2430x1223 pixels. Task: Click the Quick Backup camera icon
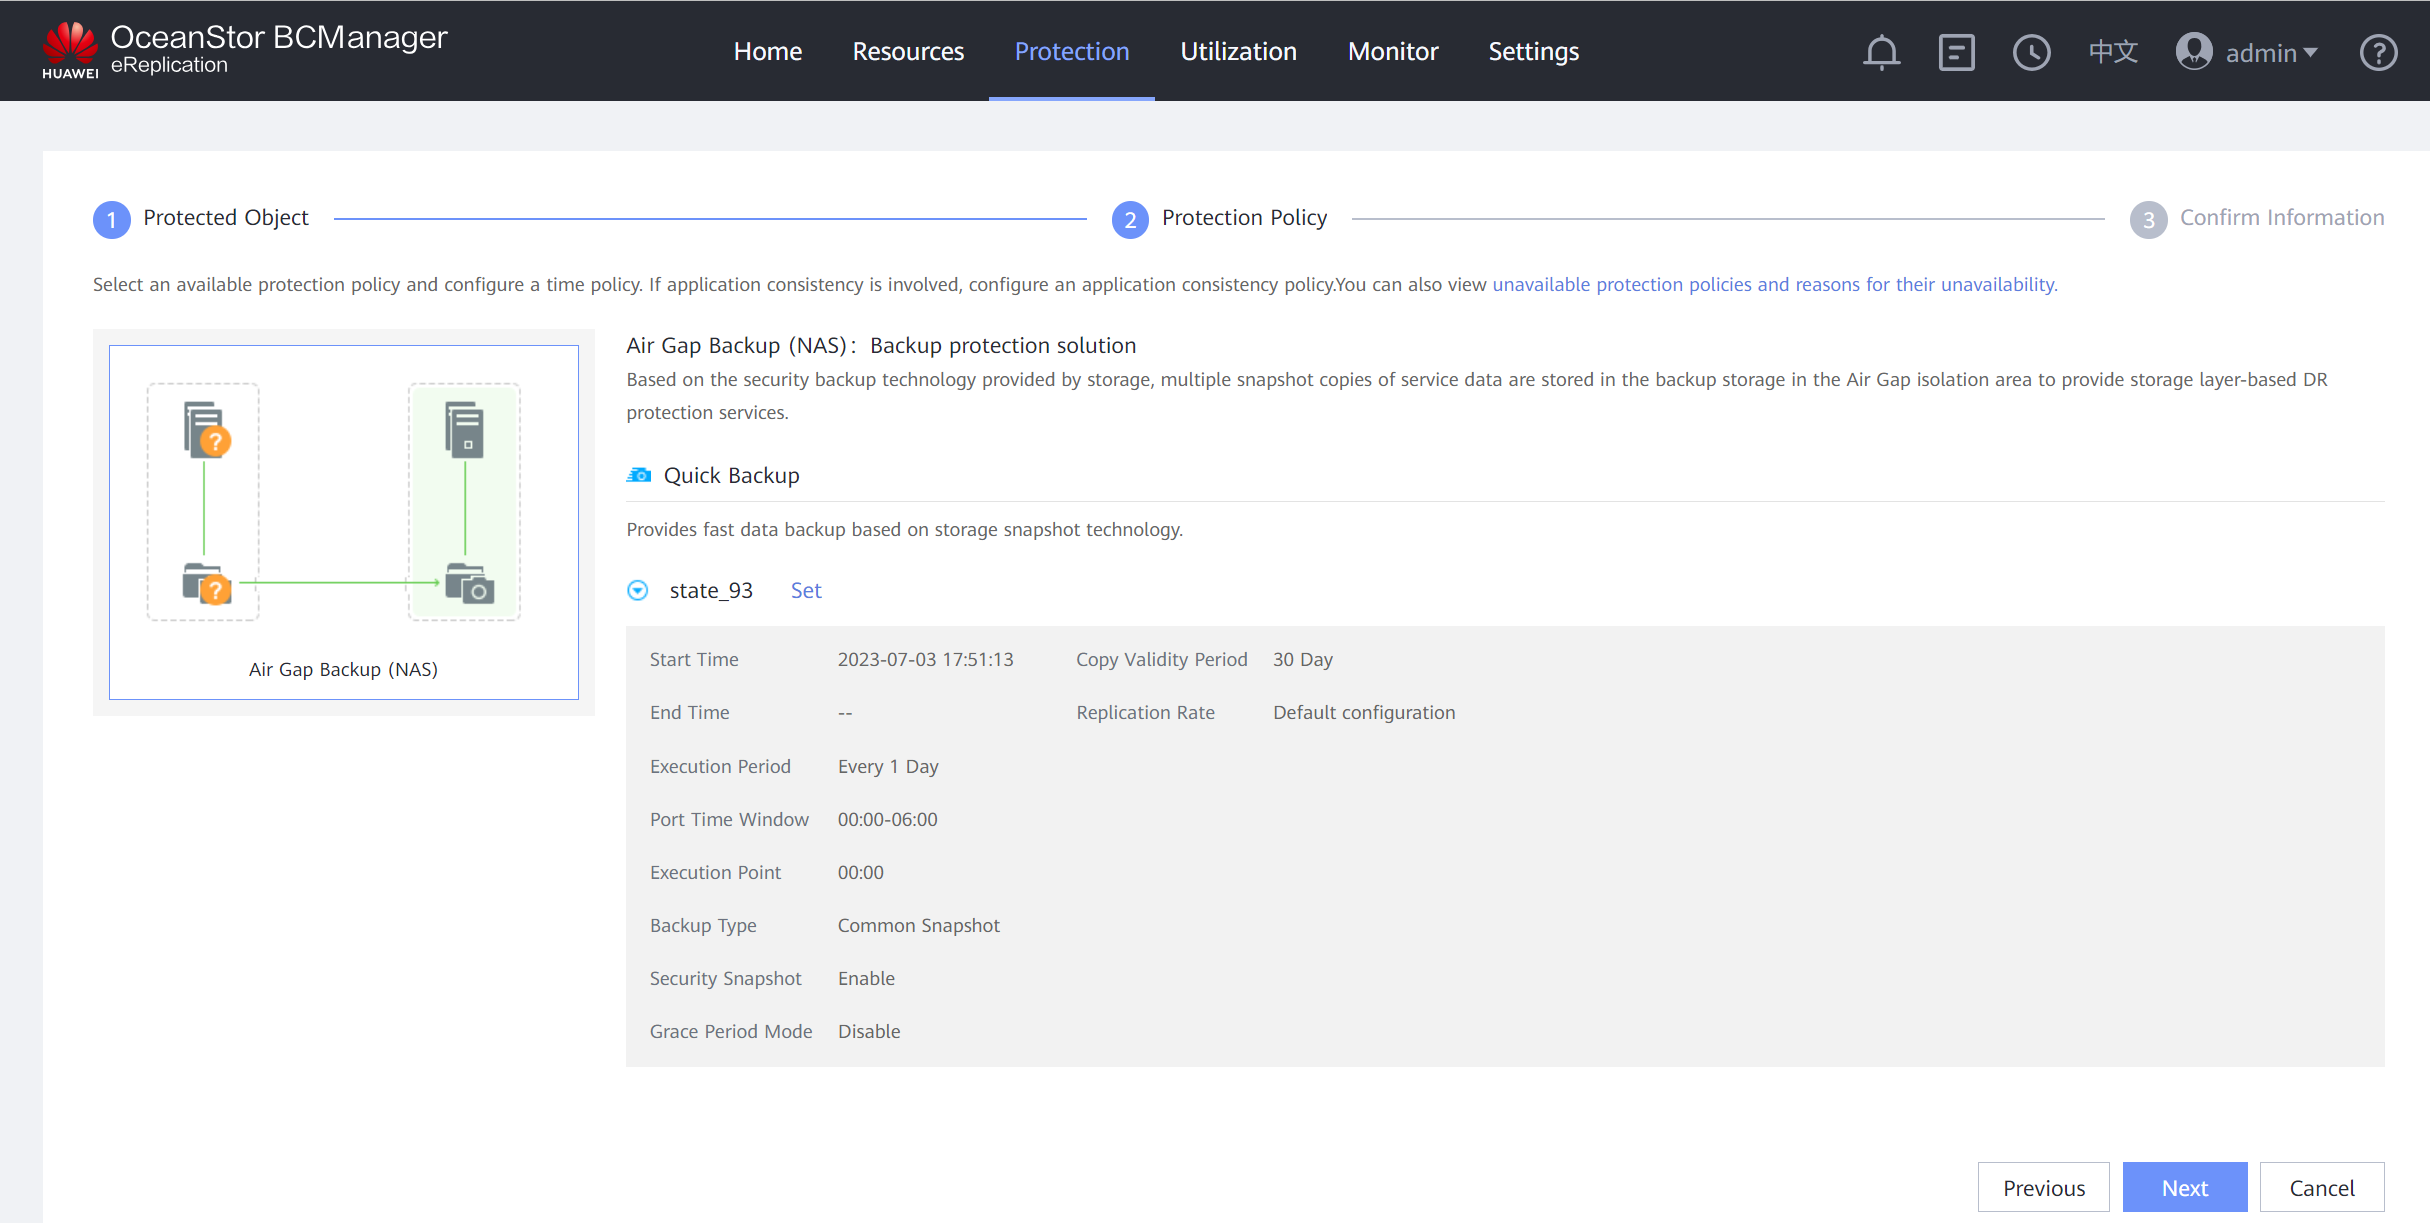coord(639,475)
